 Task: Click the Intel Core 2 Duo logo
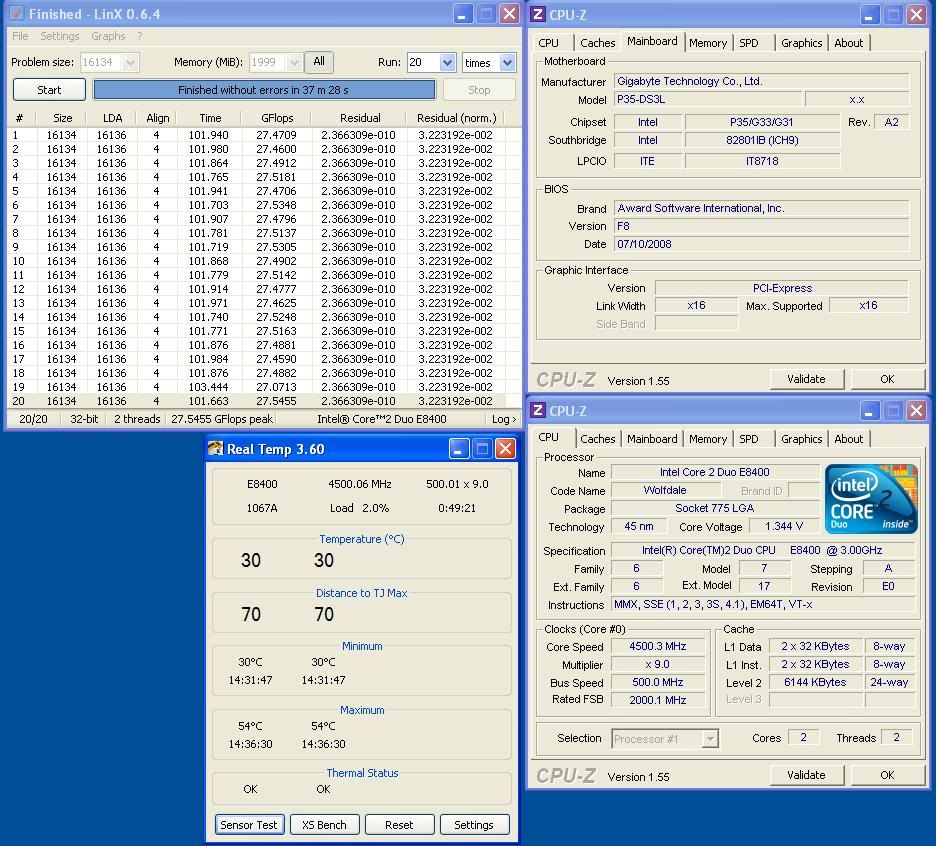[x=871, y=499]
